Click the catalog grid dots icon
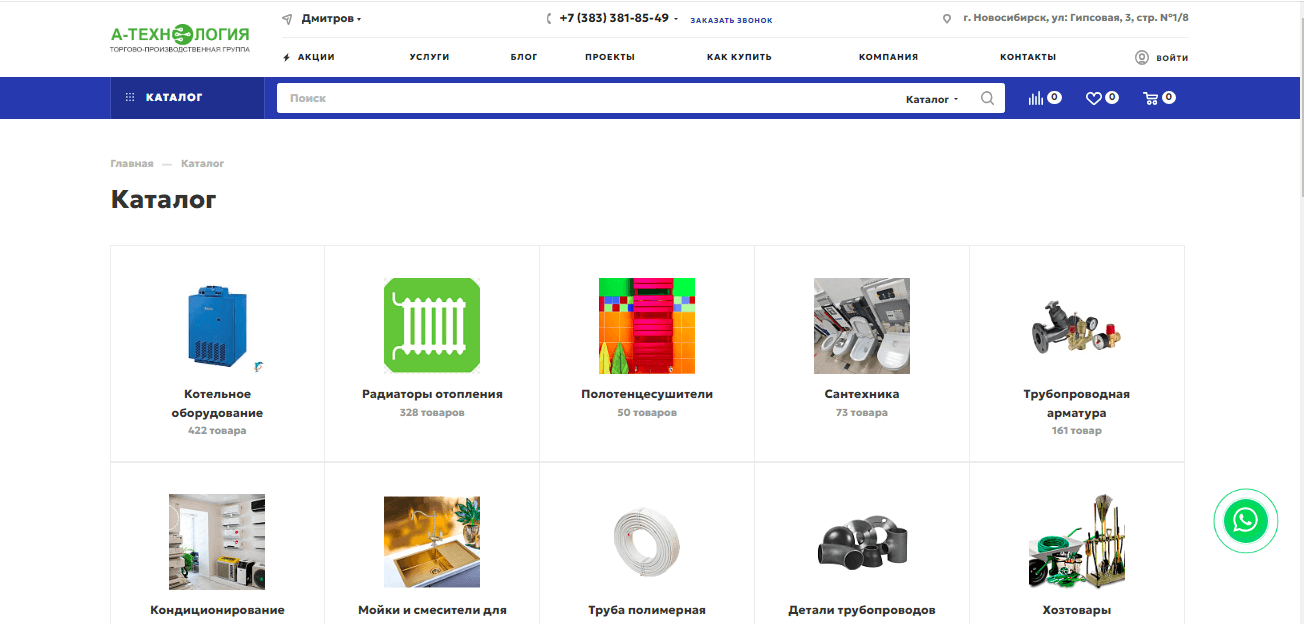The width and height of the screenshot is (1304, 624). pyautogui.click(x=130, y=98)
